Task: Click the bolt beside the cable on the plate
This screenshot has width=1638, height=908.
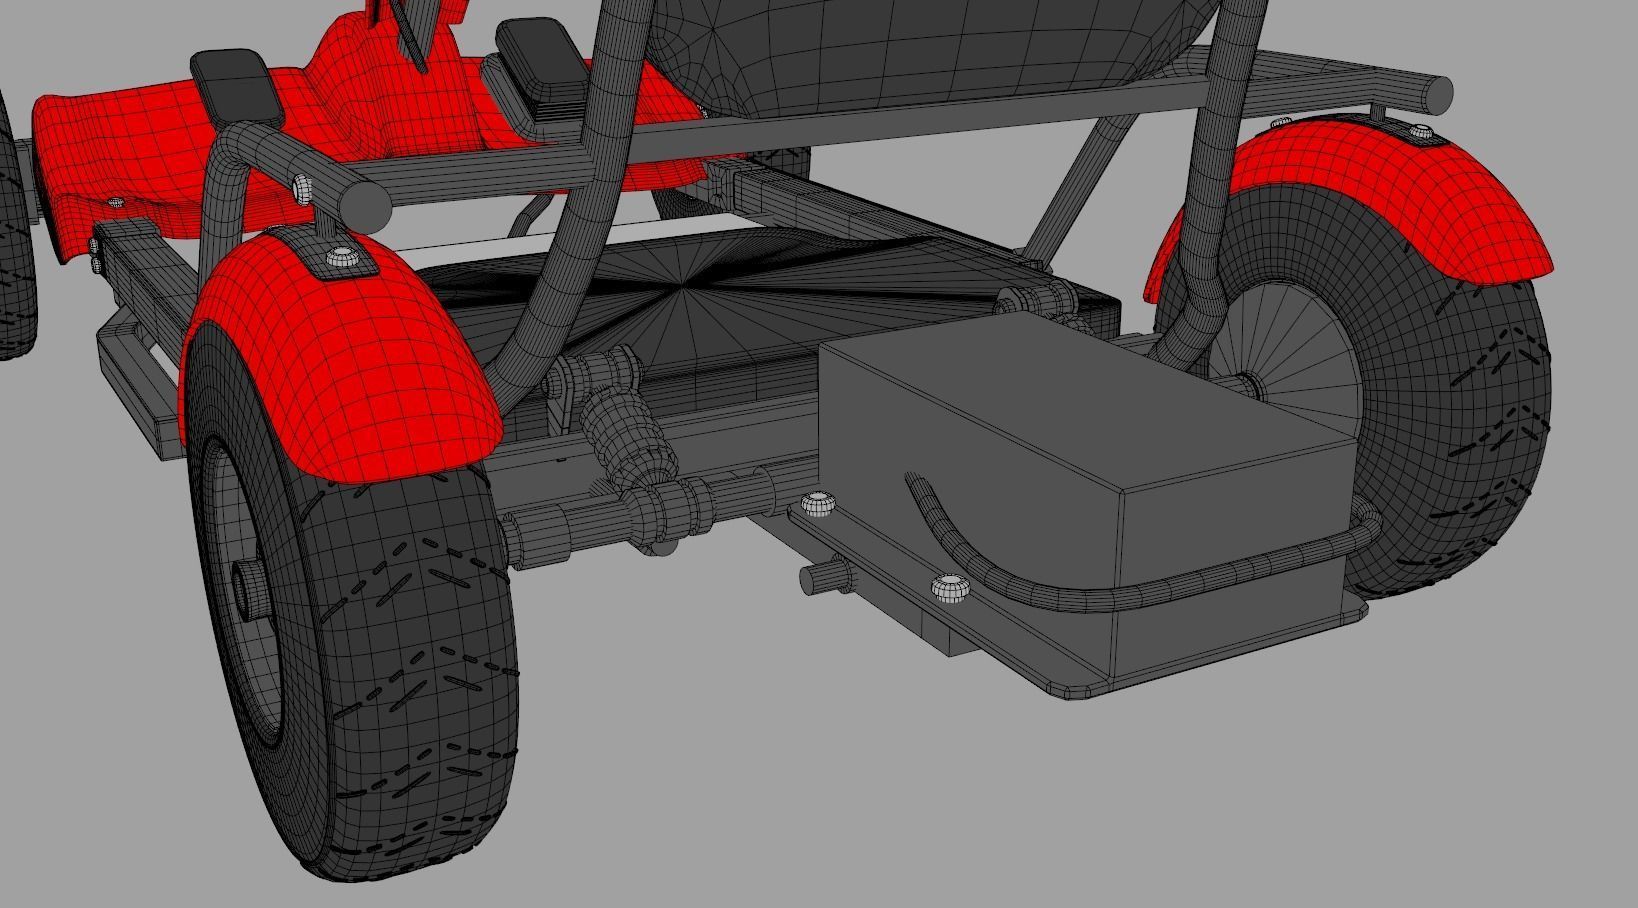Action: click(950, 589)
